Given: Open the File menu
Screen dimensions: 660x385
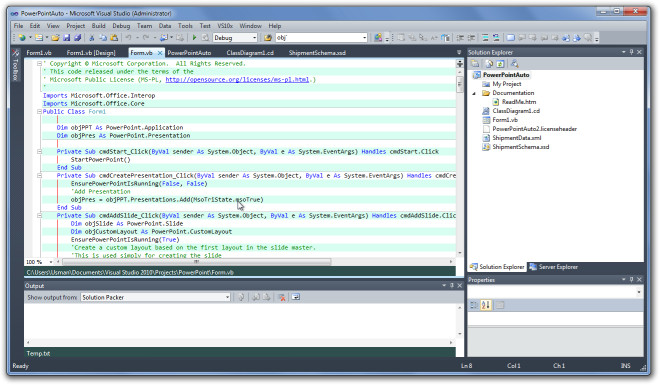Looking at the screenshot, I should tap(19, 26).
